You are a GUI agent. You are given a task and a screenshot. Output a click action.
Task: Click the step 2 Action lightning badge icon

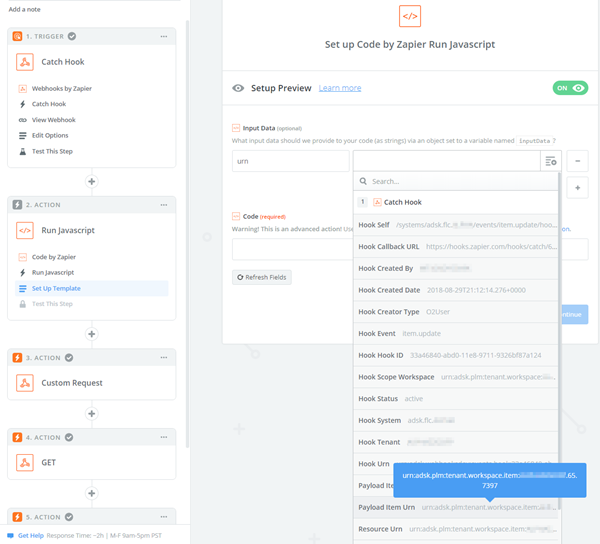pos(17,205)
